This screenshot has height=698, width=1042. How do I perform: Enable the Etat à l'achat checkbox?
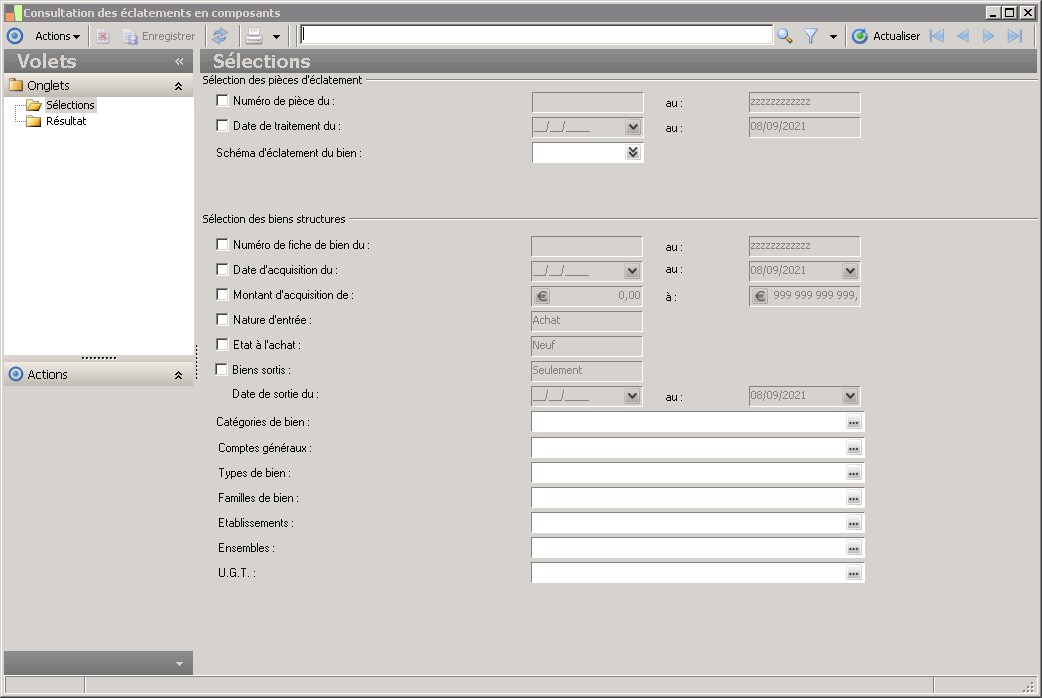click(x=222, y=344)
